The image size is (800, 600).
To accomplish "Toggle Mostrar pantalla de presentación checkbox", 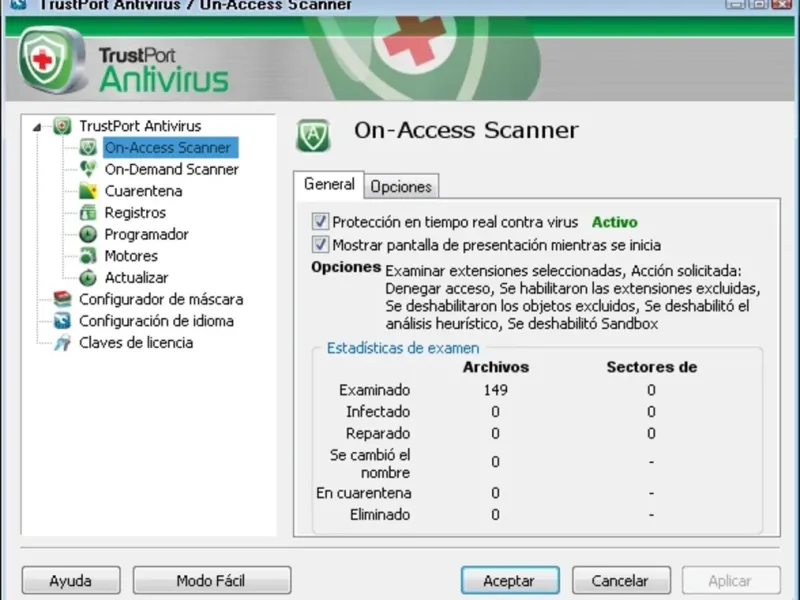I will pos(320,245).
